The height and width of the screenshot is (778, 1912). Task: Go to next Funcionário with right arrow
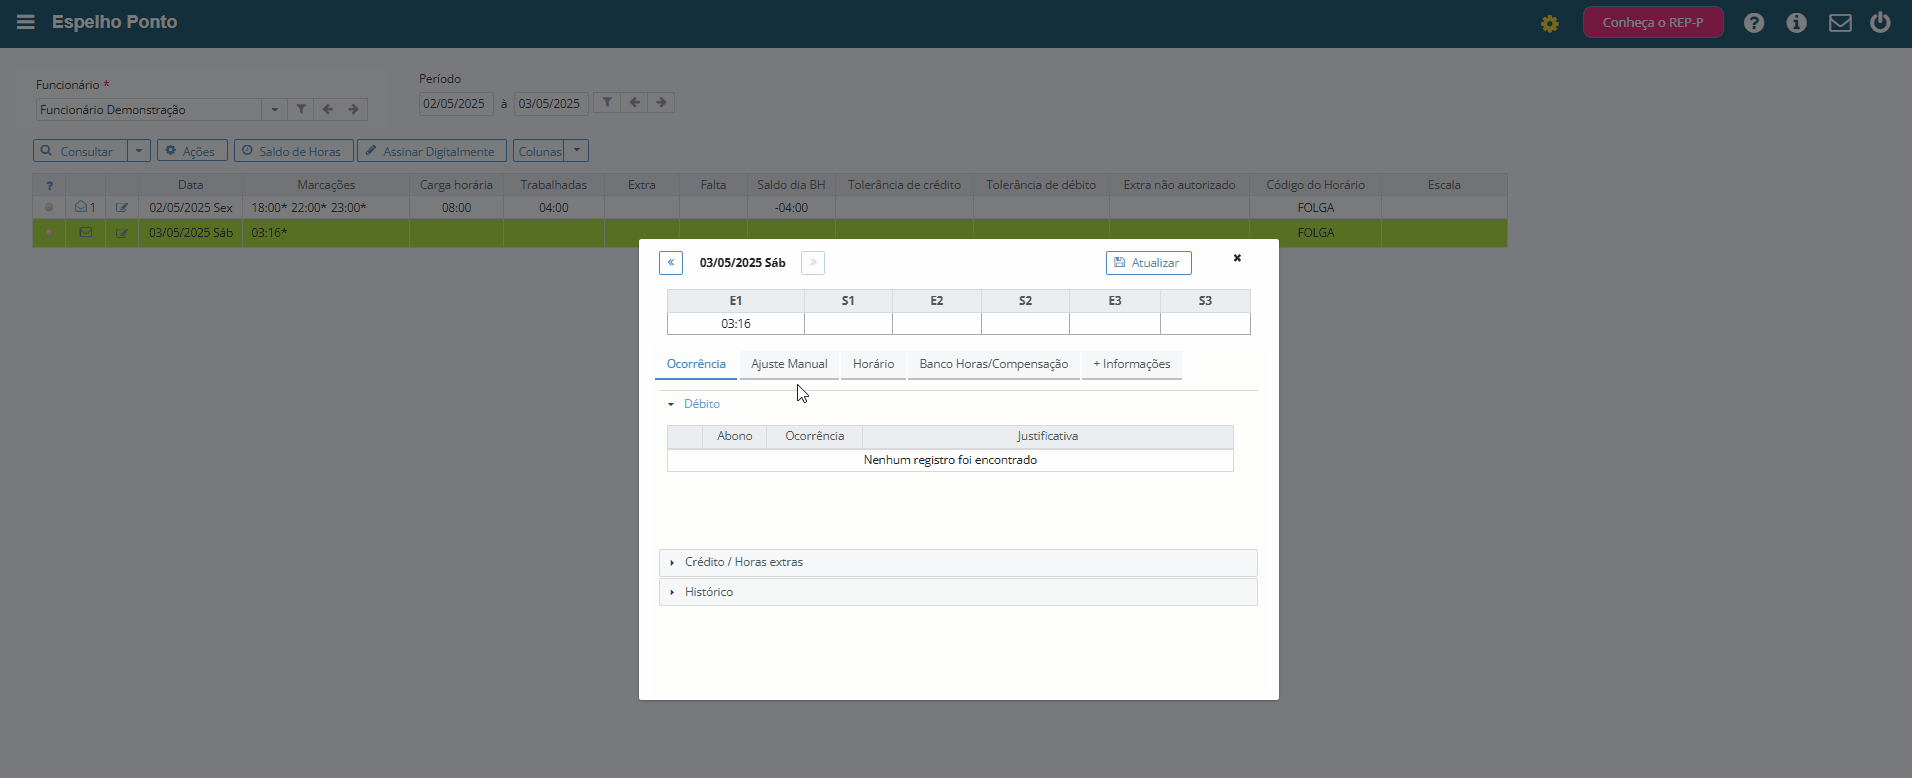tap(353, 109)
